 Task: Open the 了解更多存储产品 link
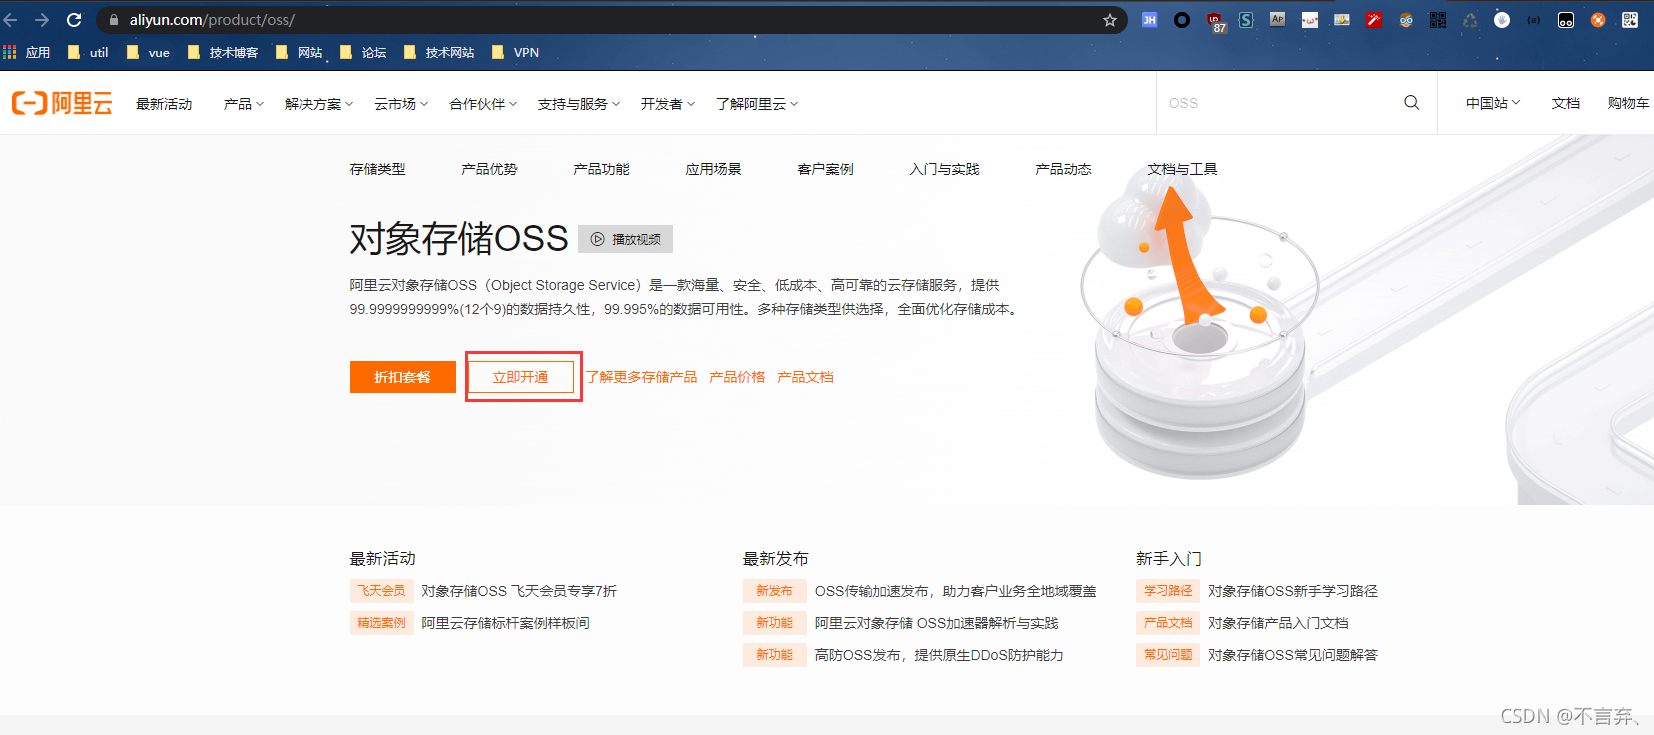(642, 377)
